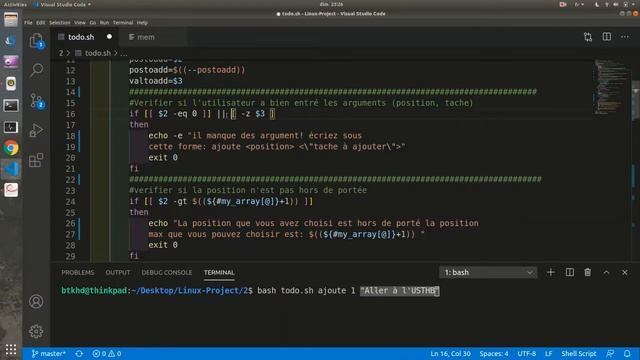Click 'valtoadd=$3' on line 13
Viewport: 640px width, 360px height.
(156, 81)
